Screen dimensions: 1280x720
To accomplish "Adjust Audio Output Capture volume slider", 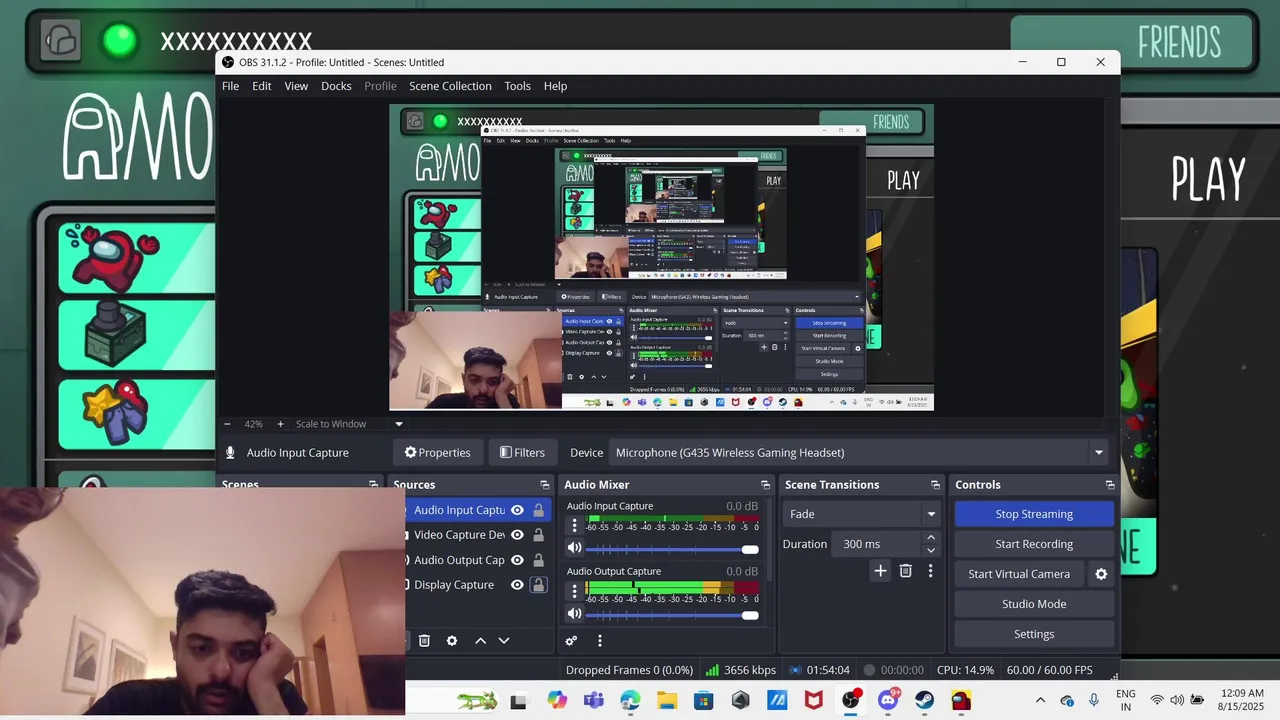I will pos(672,614).
